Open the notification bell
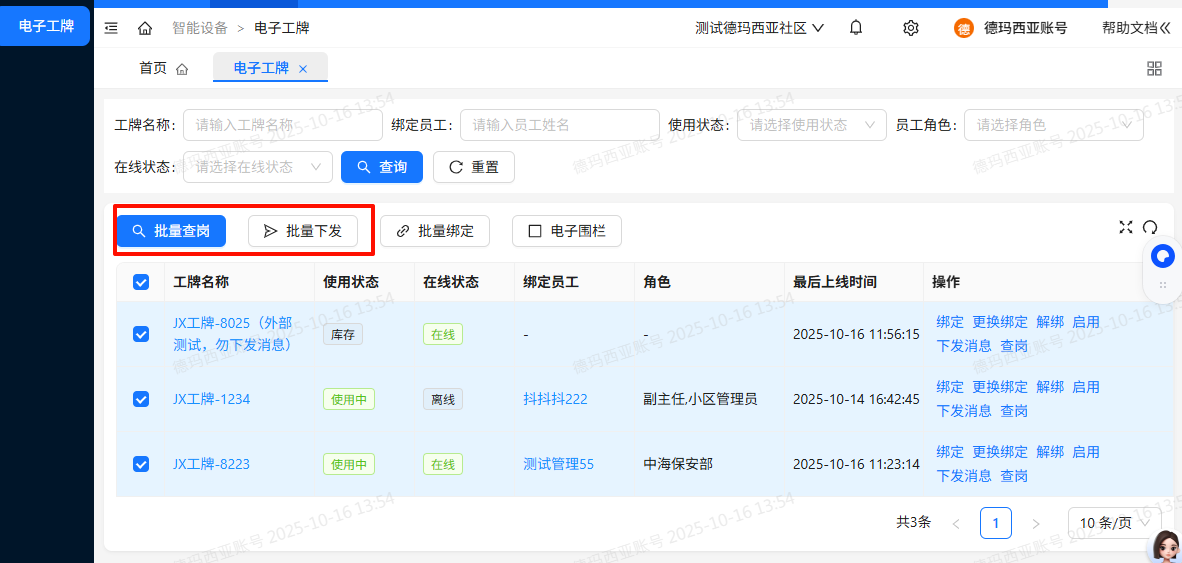1182x563 pixels. click(x=856, y=28)
